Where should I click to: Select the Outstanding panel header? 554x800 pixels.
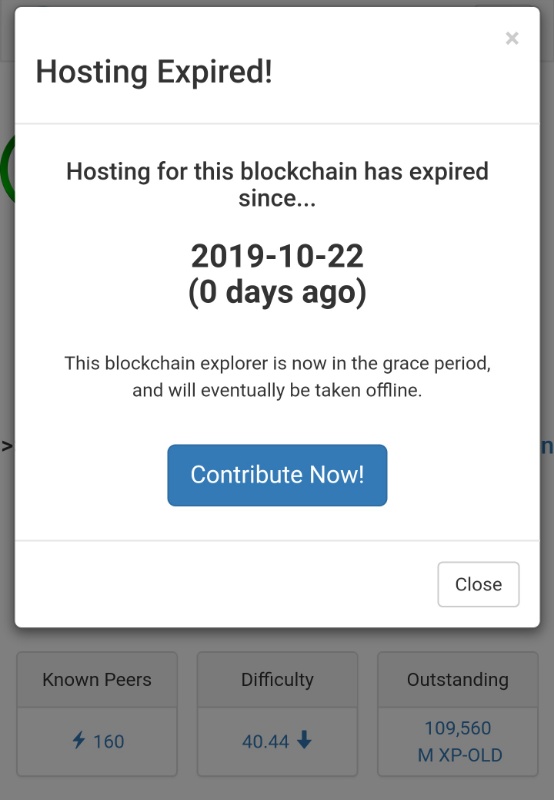tap(458, 680)
